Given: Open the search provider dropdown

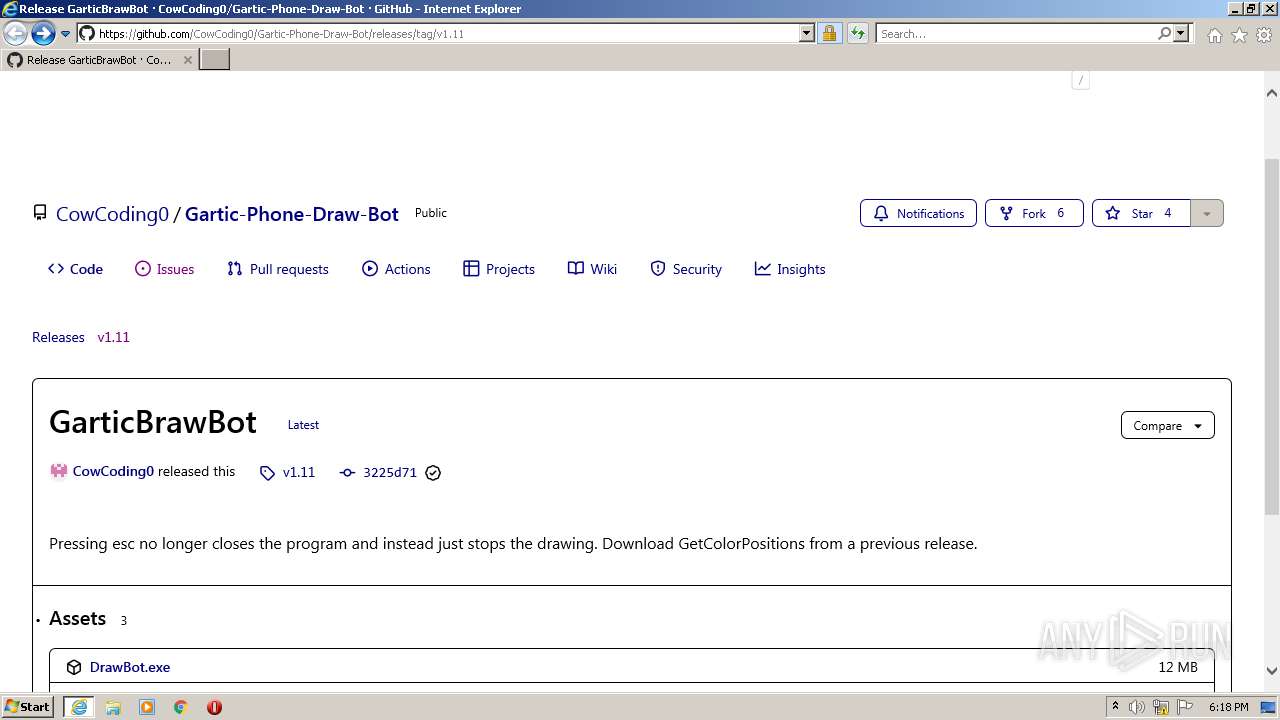Looking at the screenshot, I should (1181, 33).
